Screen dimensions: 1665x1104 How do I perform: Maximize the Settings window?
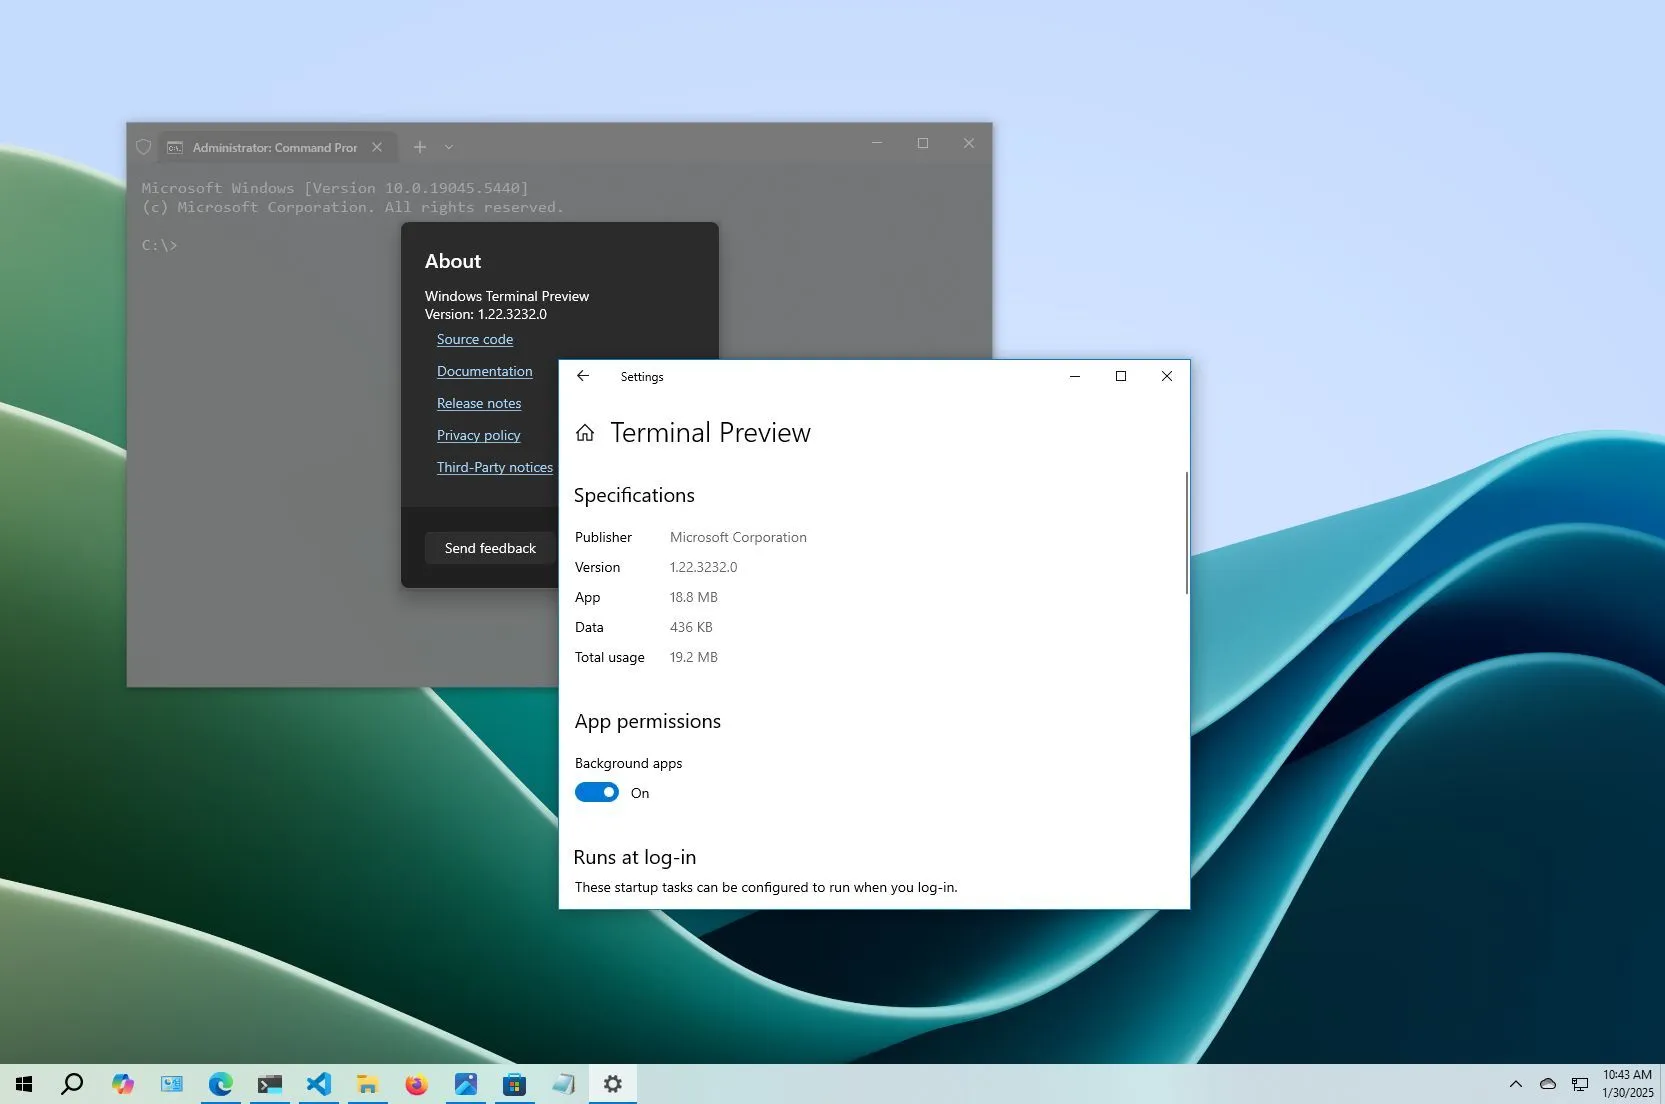pyautogui.click(x=1121, y=376)
